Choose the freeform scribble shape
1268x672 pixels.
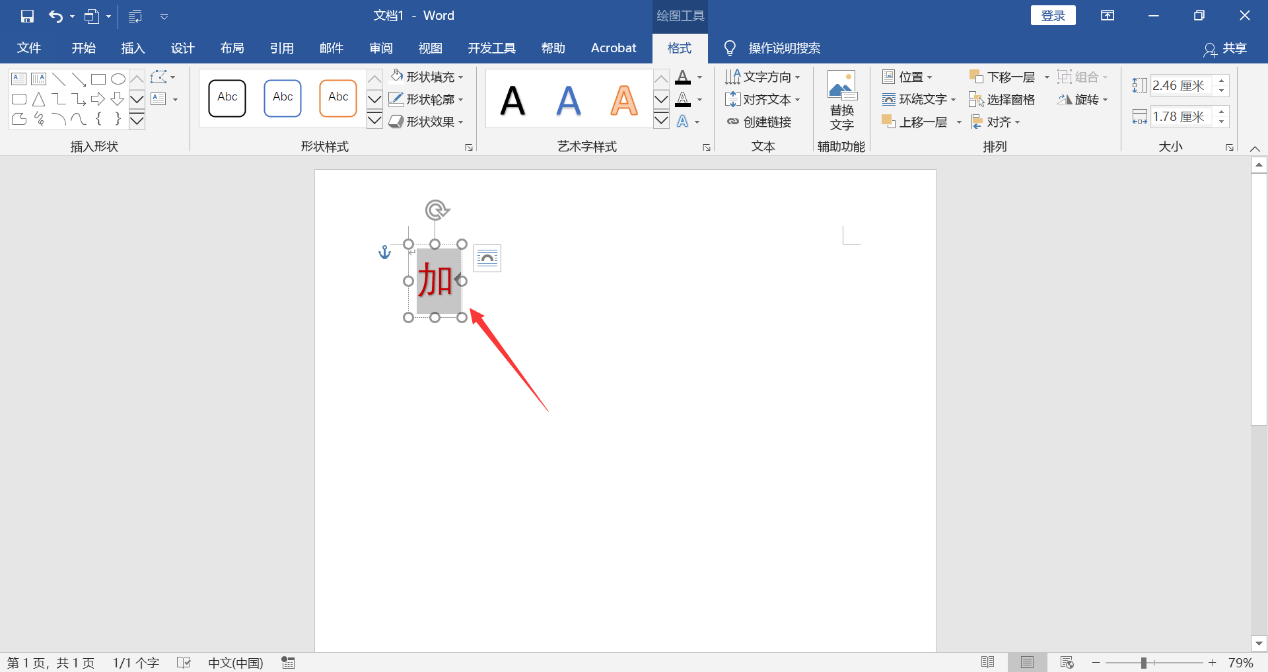click(x=38, y=119)
